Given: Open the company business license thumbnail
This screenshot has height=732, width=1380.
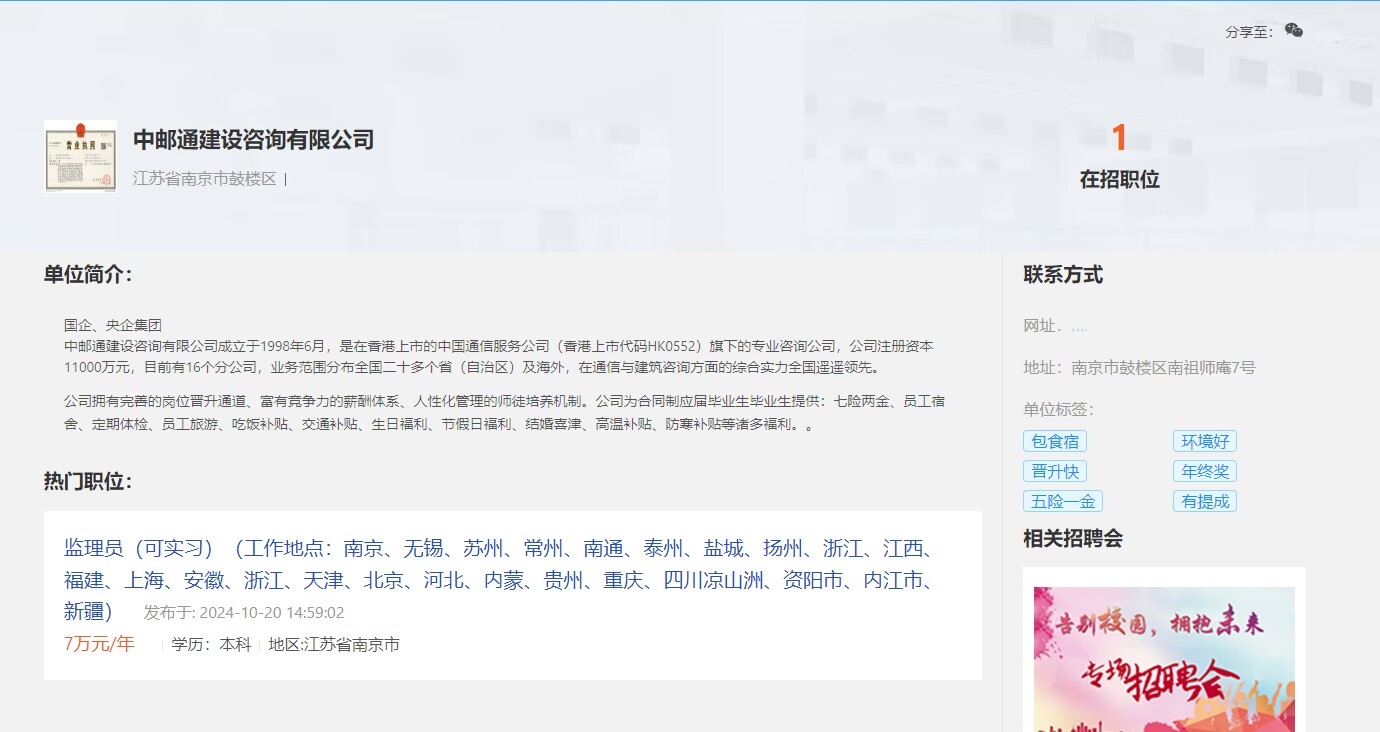Looking at the screenshot, I should click(x=80, y=156).
